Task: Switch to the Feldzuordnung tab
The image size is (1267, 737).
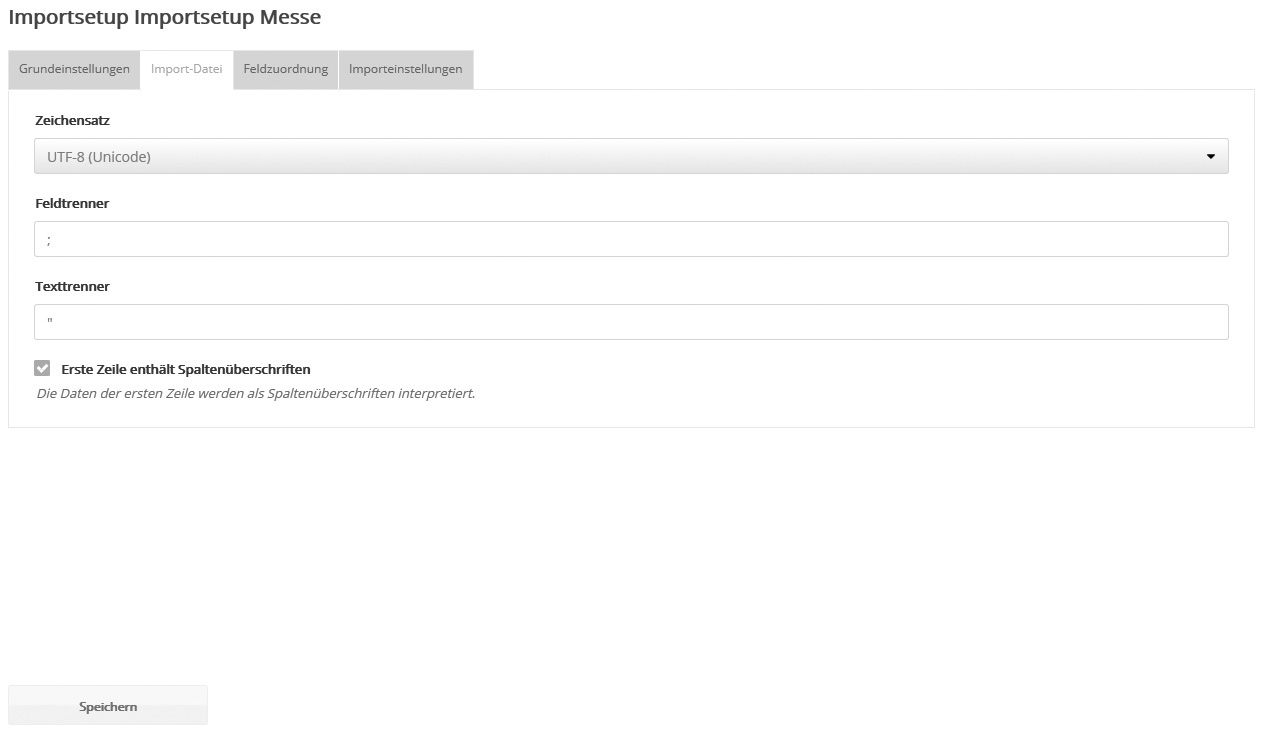Action: click(285, 69)
